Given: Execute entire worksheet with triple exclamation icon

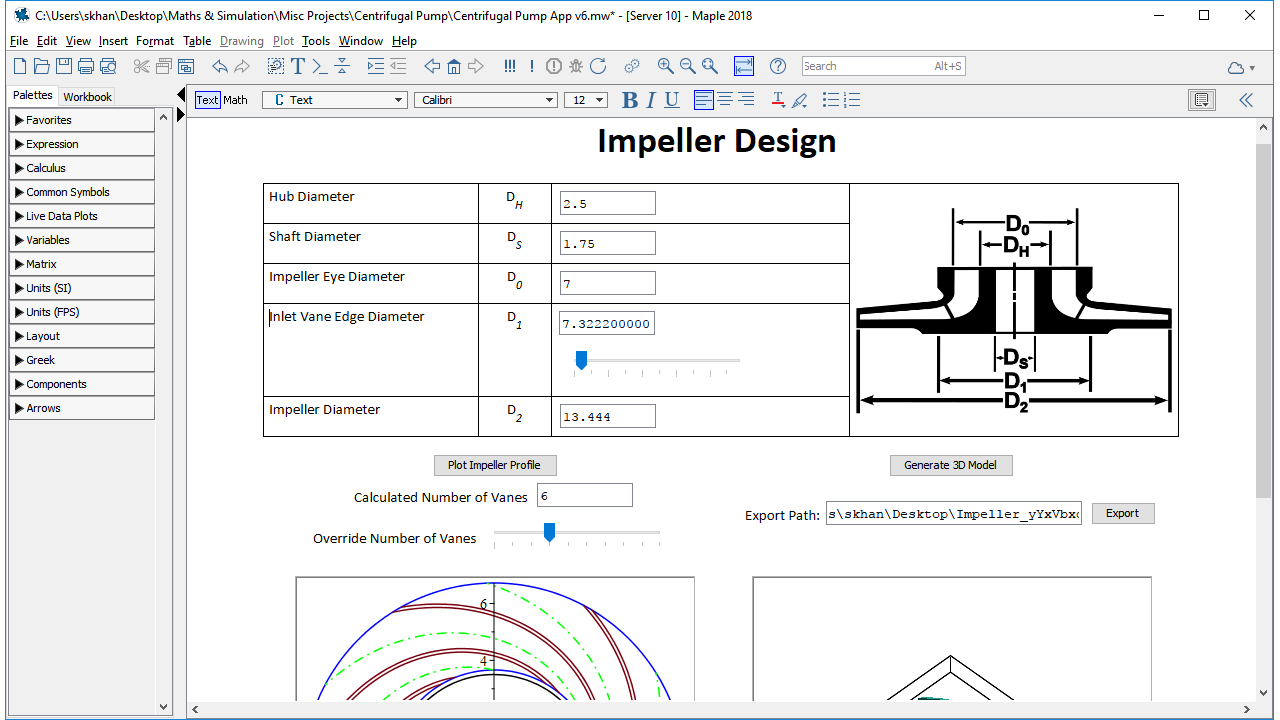Looking at the screenshot, I should tap(510, 66).
